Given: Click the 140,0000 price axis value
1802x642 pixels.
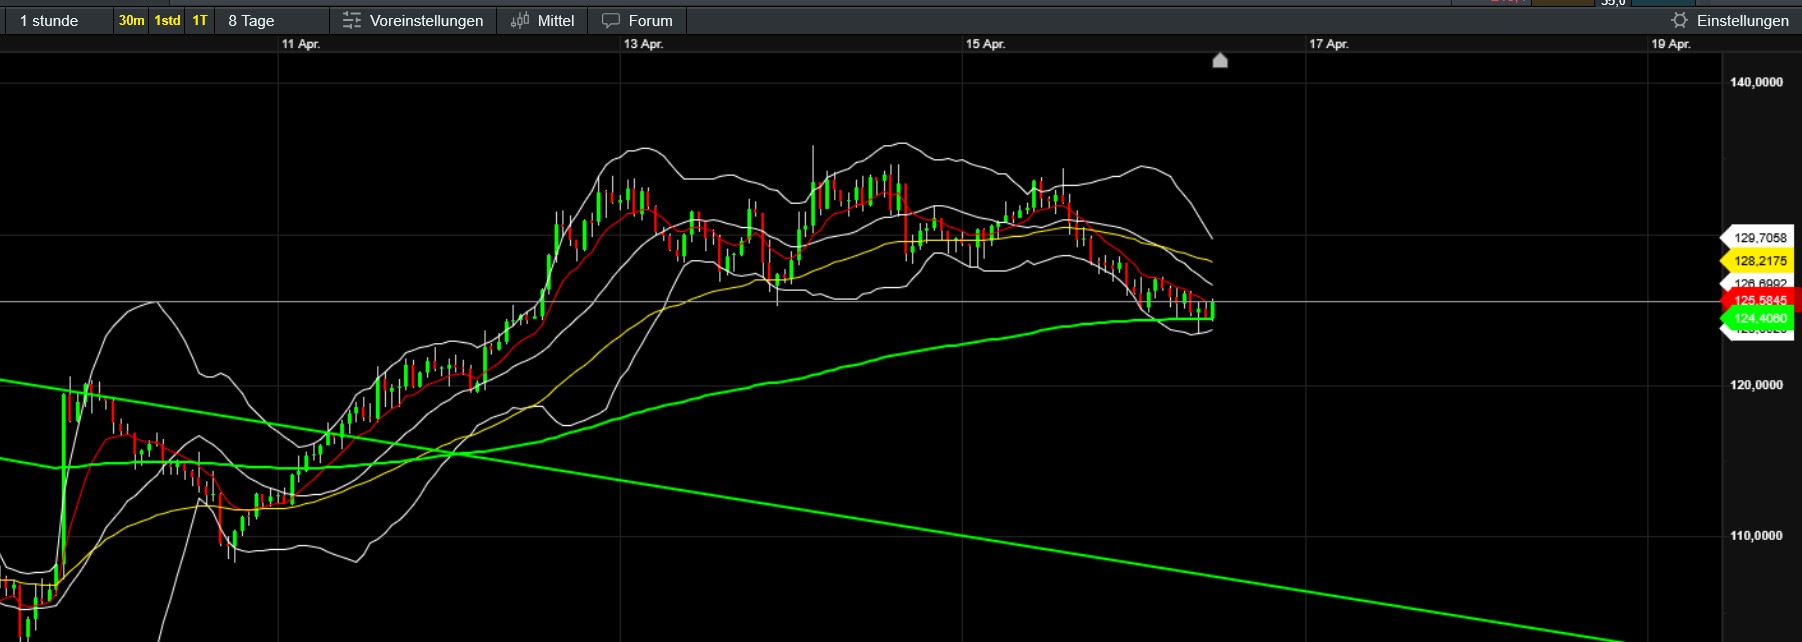Looking at the screenshot, I should point(1757,82).
